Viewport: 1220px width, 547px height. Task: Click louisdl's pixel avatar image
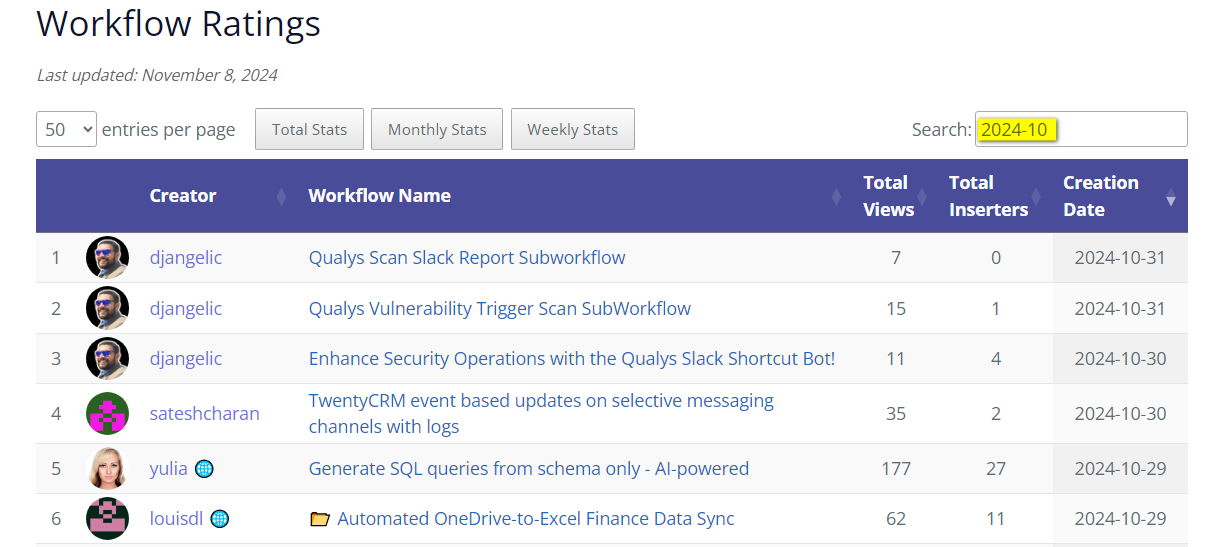(107, 519)
